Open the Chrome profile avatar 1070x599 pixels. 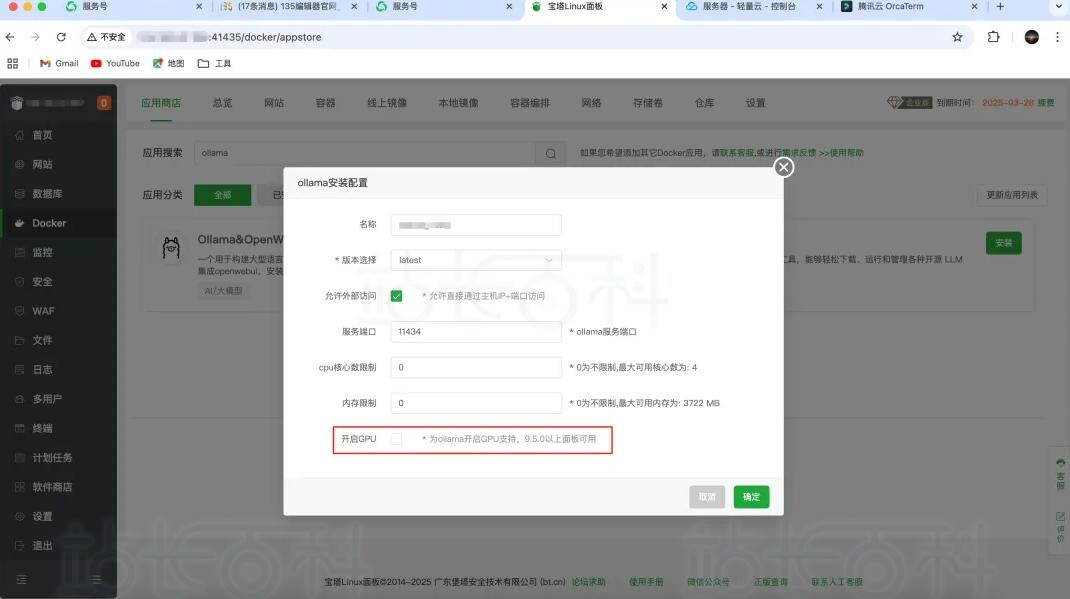(1032, 37)
